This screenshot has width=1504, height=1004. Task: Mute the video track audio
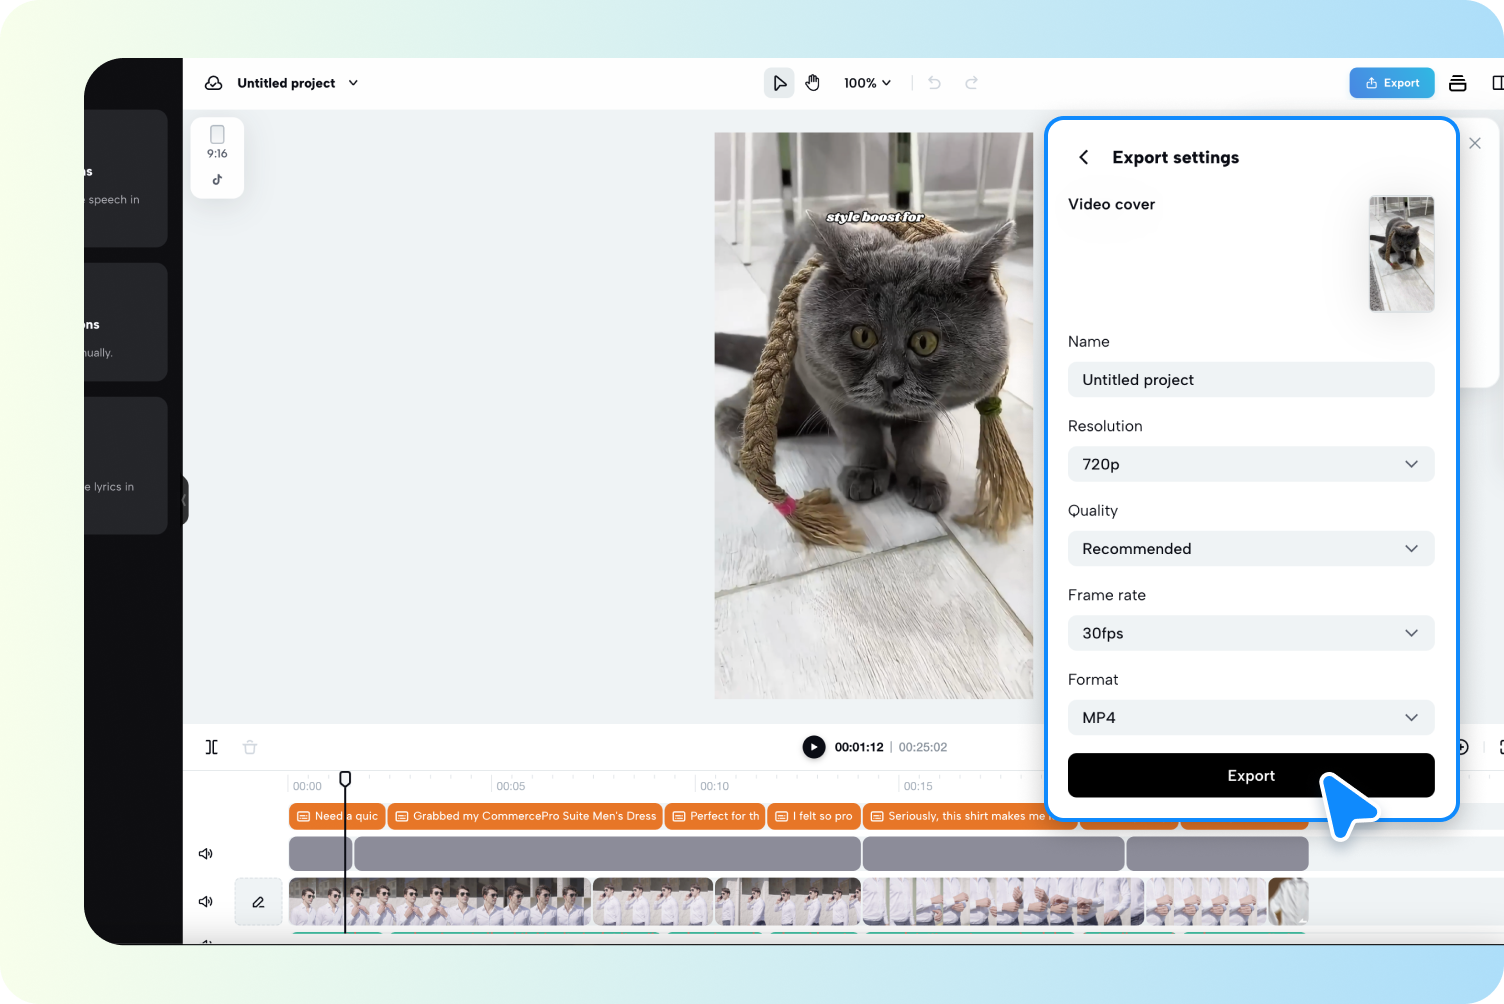pyautogui.click(x=206, y=901)
